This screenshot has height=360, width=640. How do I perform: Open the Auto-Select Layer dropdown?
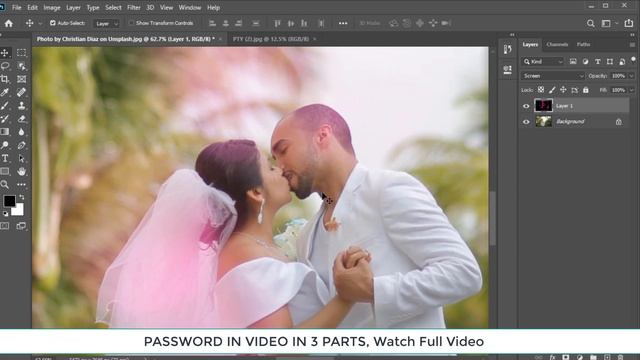(x=106, y=24)
